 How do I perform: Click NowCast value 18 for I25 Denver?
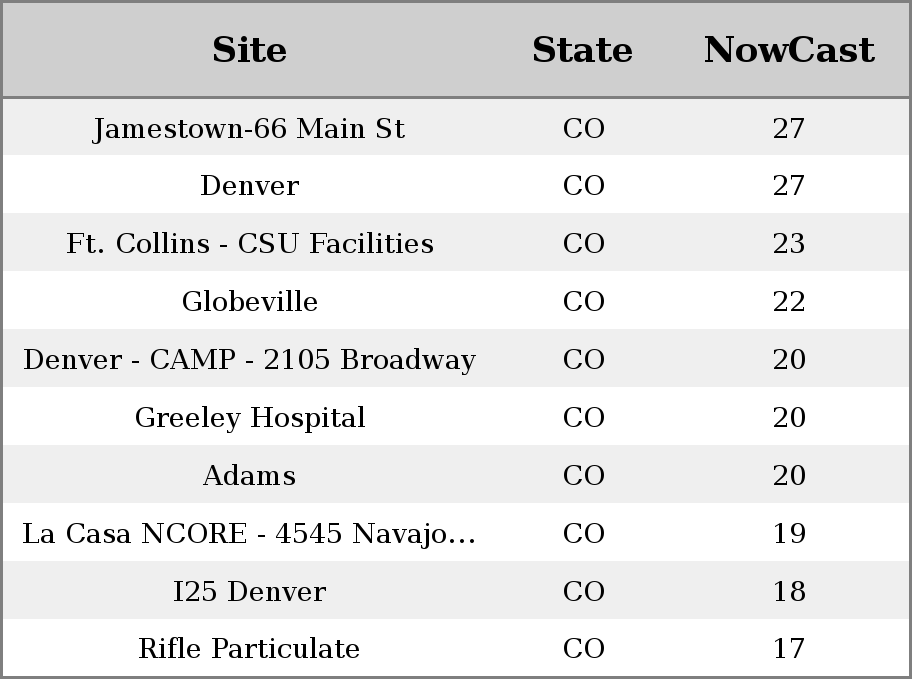[x=789, y=592]
